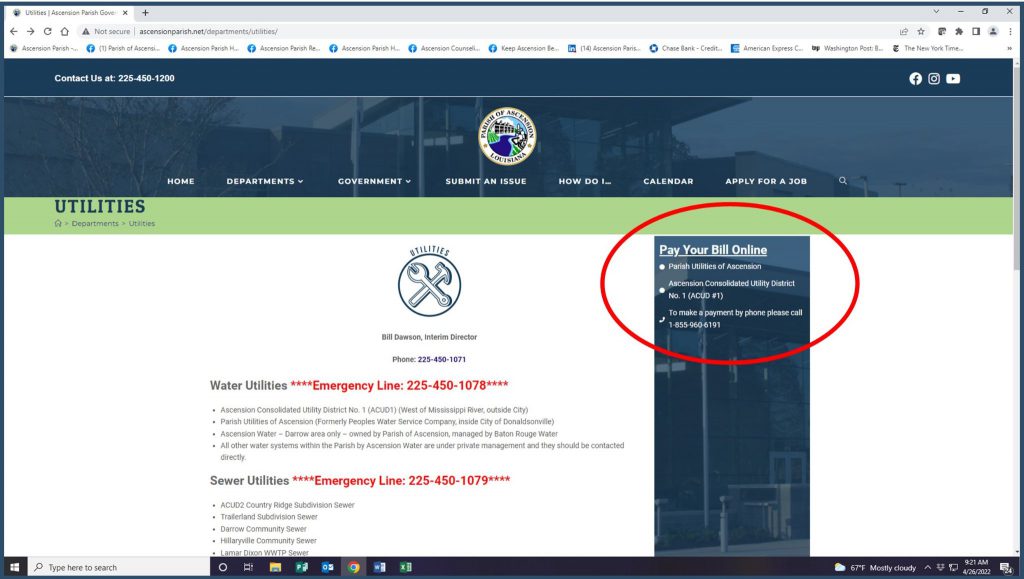Open the Instagram social icon in header
Image resolution: width=1024 pixels, height=579 pixels.
click(934, 79)
